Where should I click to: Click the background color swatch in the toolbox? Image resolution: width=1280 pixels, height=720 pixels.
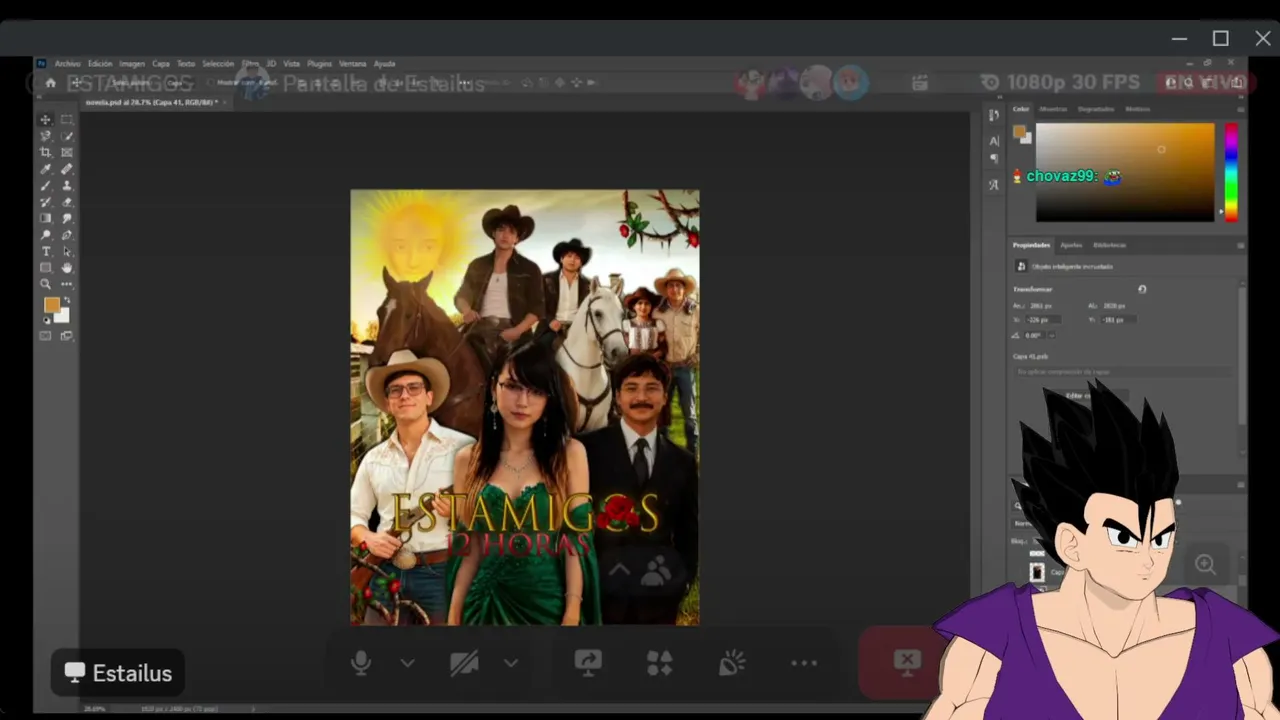tap(63, 316)
